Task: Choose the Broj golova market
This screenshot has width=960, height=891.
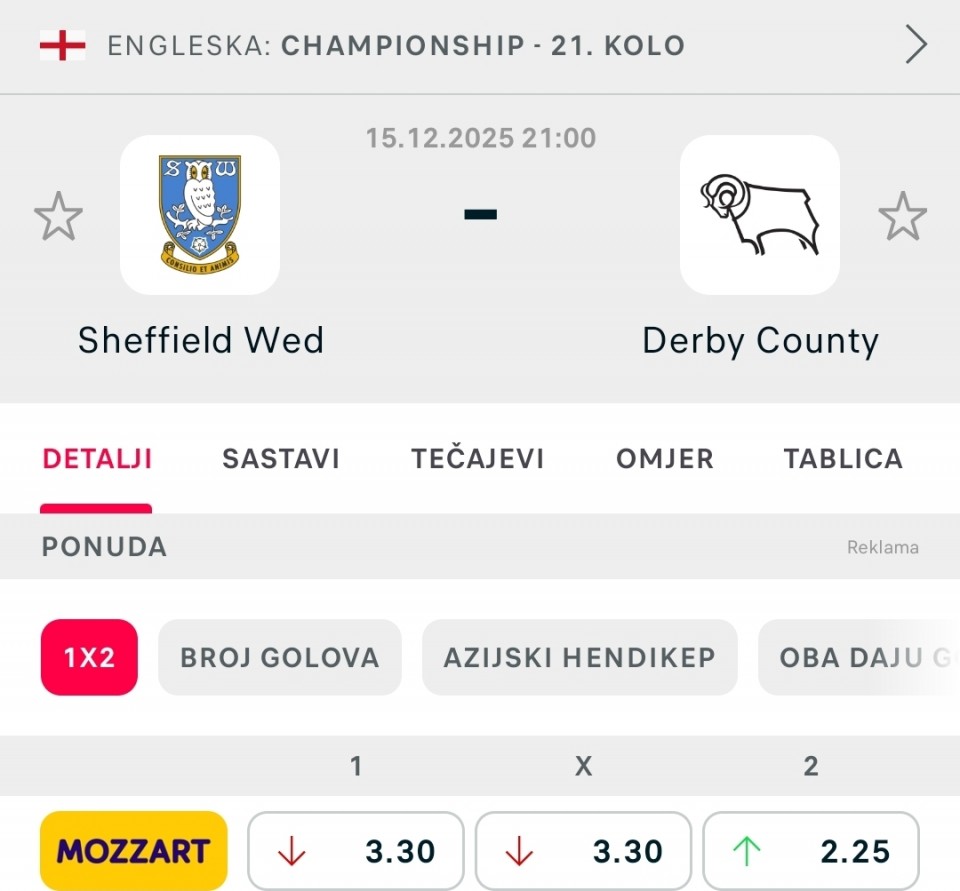Action: coord(280,657)
